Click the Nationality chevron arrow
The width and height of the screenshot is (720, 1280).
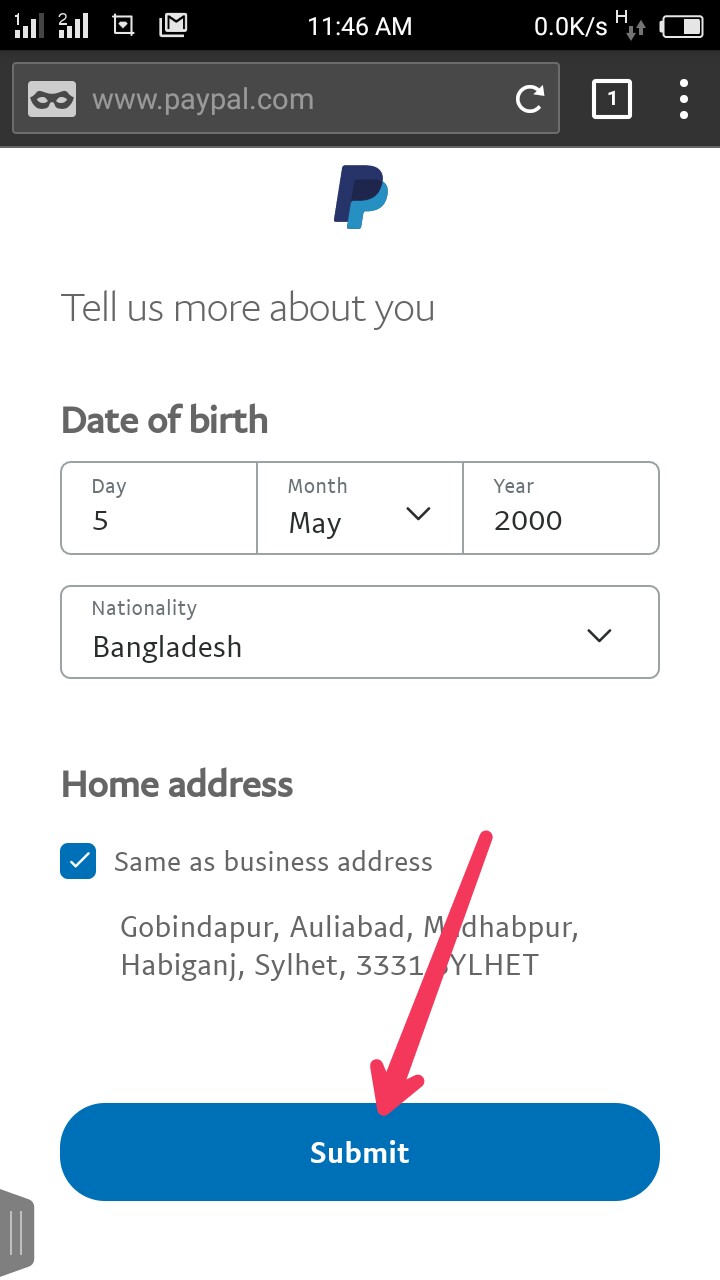pyautogui.click(x=599, y=636)
